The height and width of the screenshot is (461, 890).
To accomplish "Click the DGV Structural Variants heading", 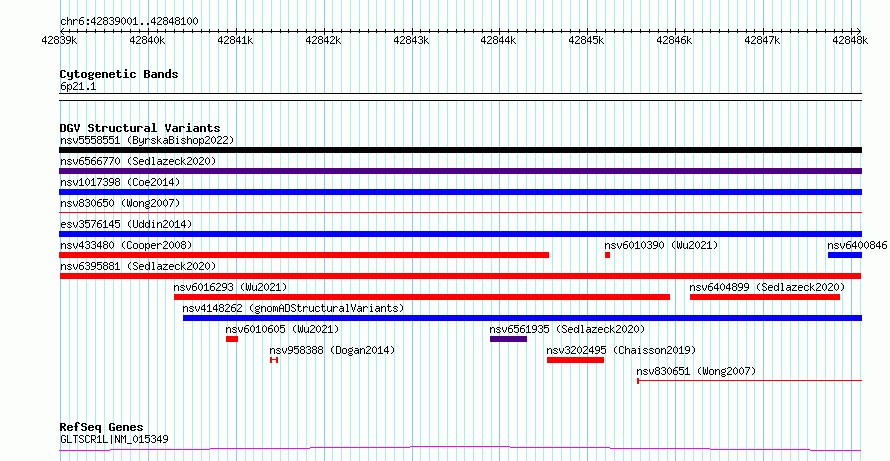I will tap(140, 128).
